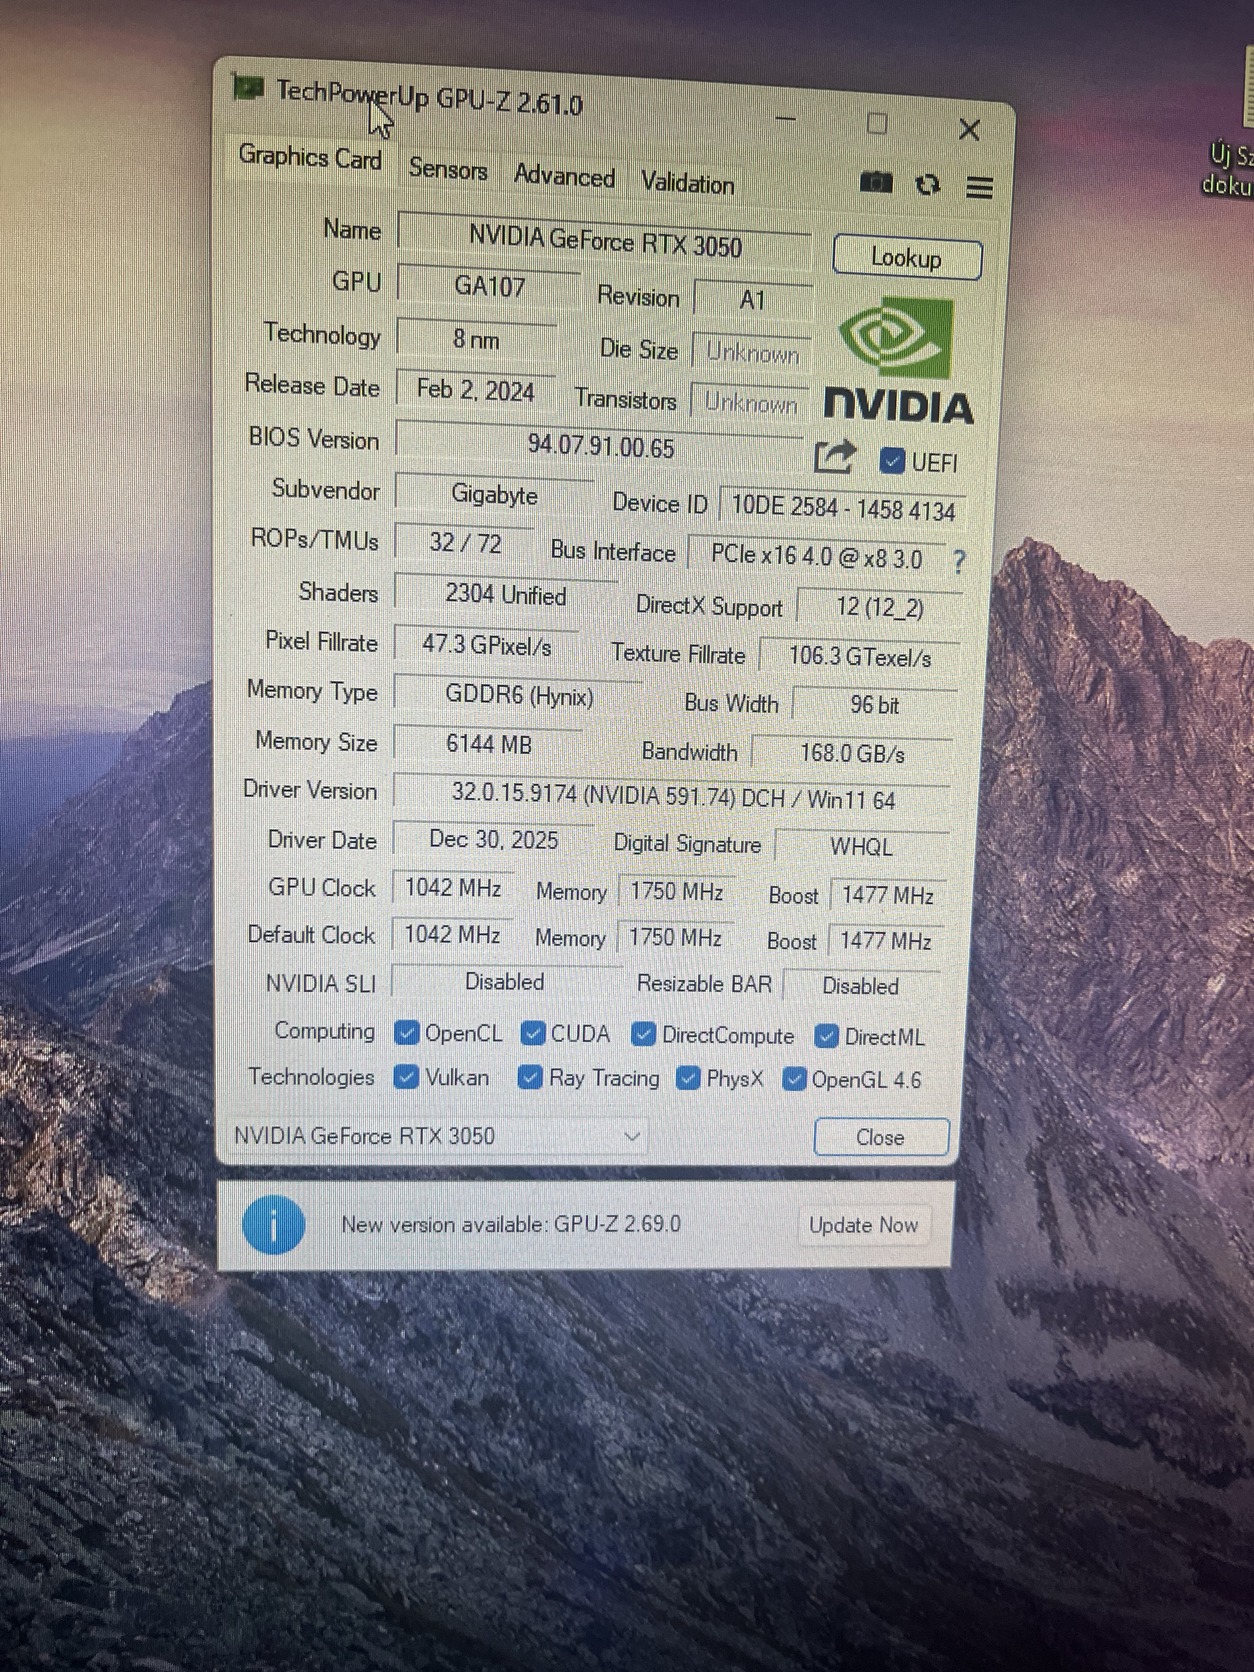Close the GPU-Z window with X

click(x=969, y=129)
